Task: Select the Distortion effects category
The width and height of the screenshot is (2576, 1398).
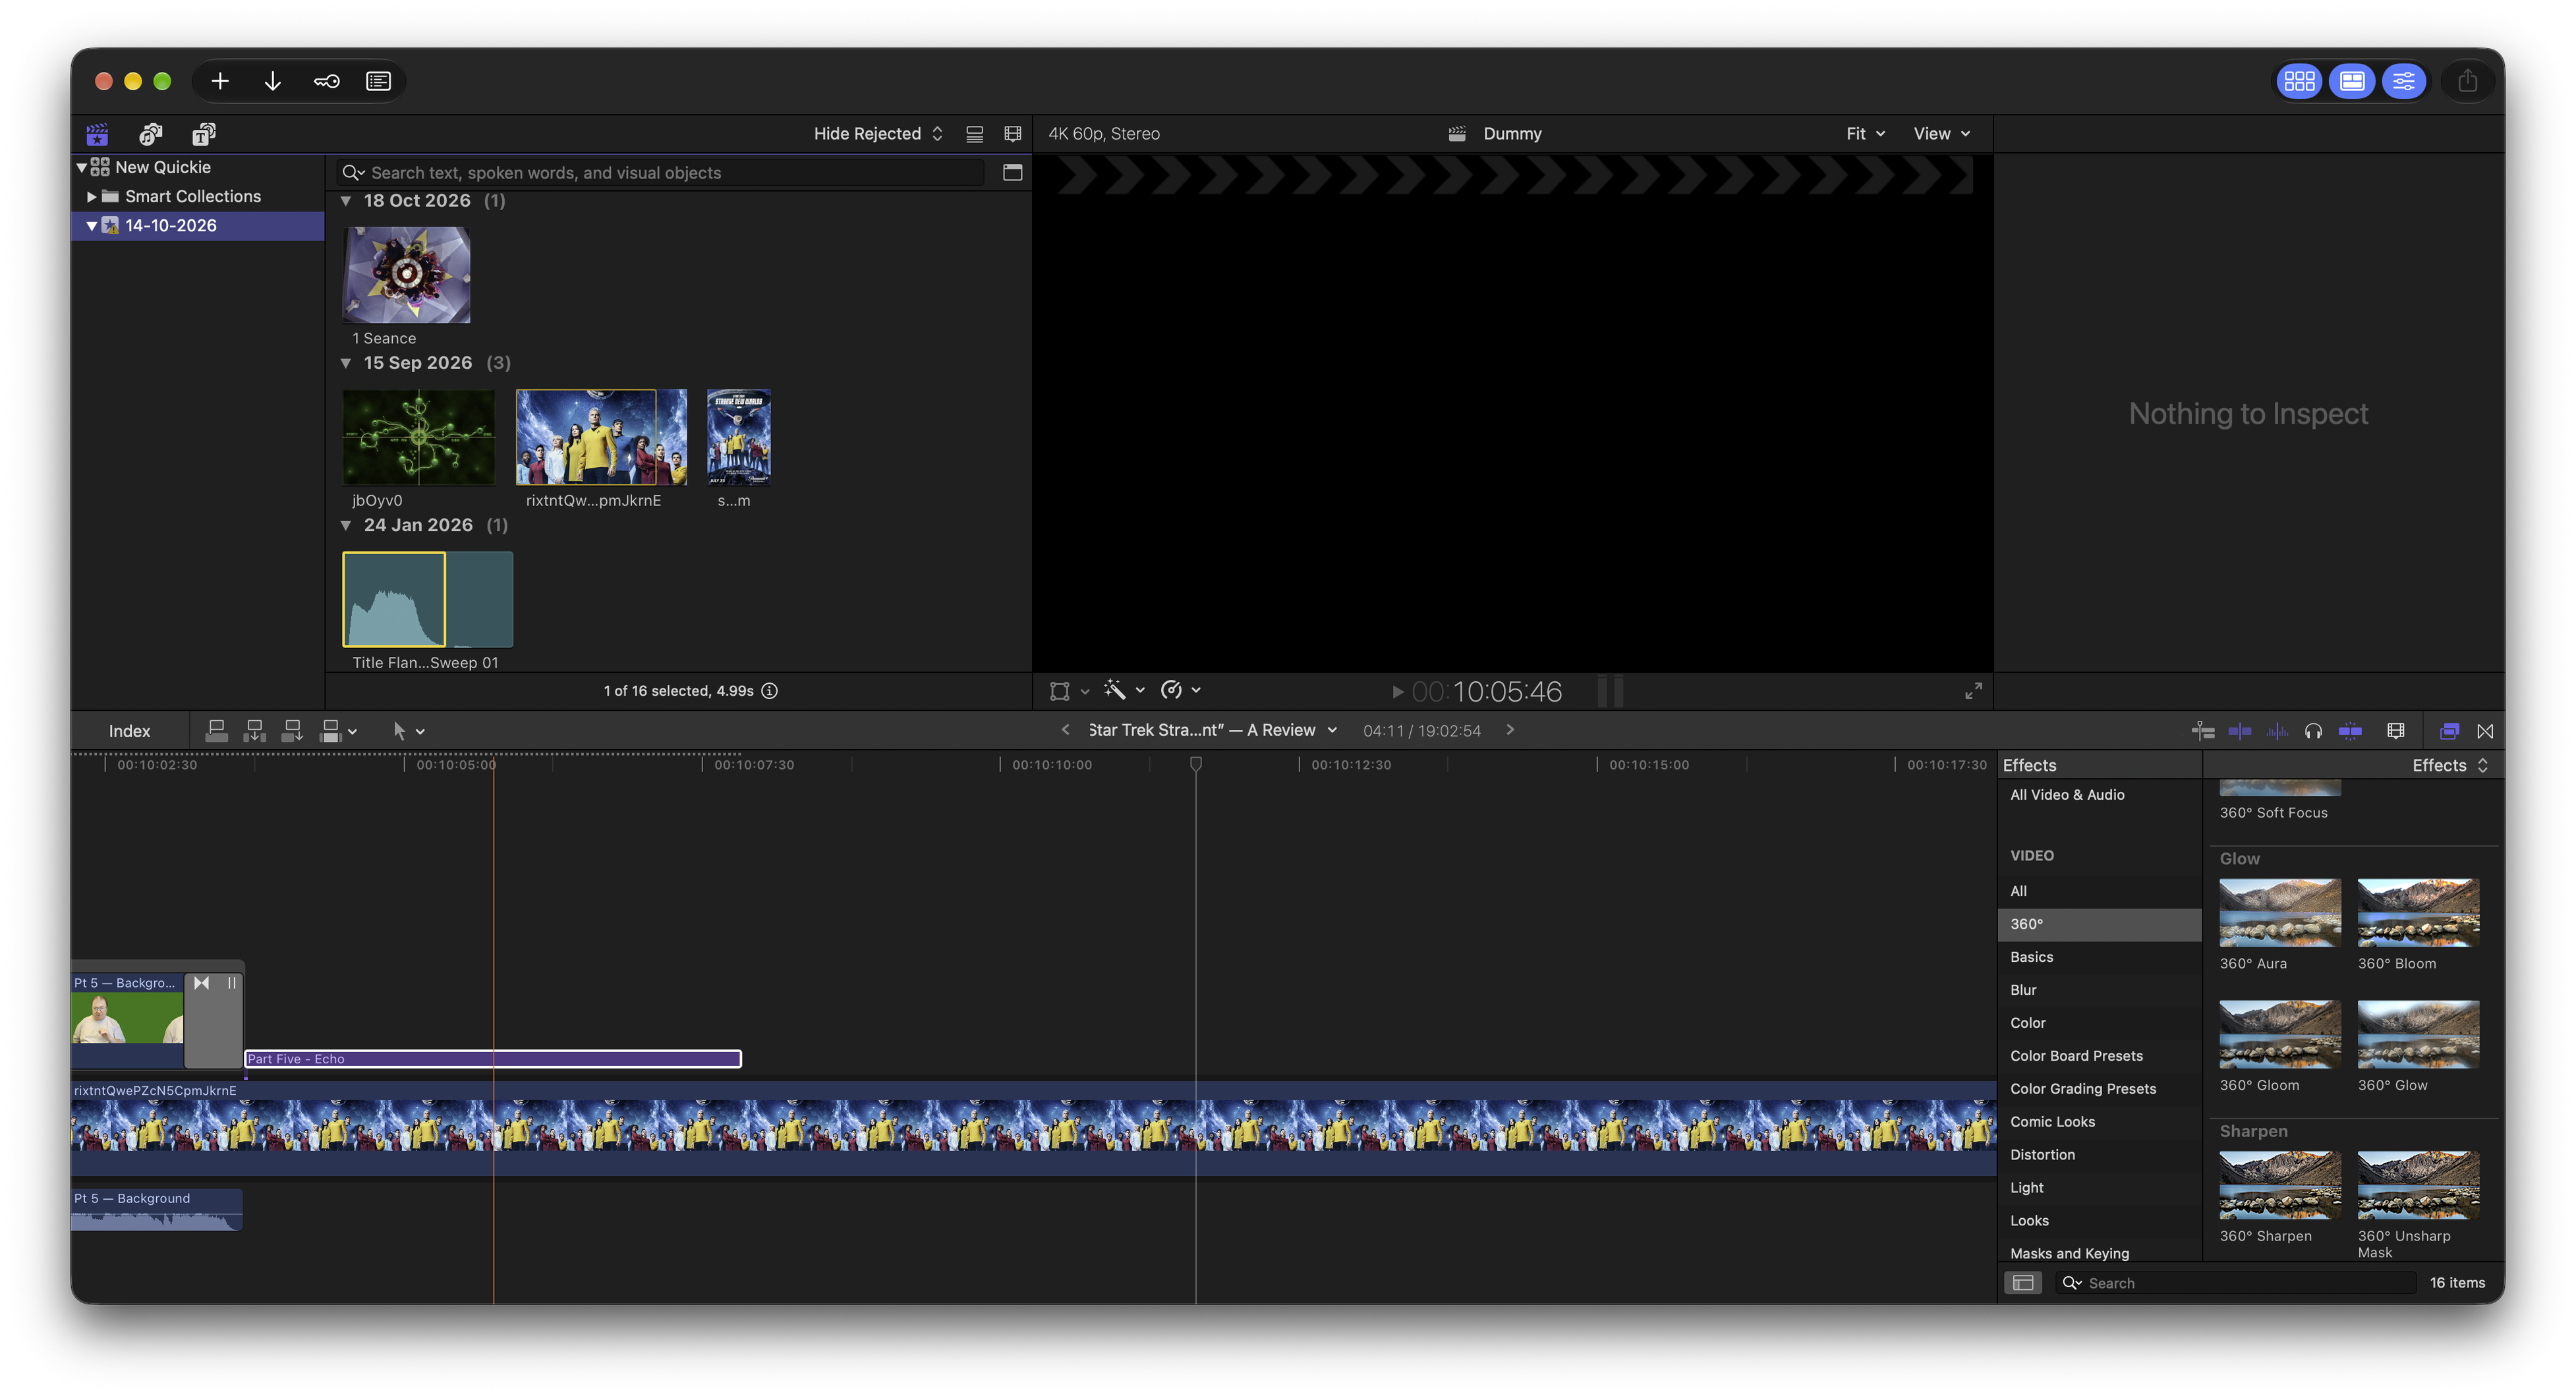Action: (x=2098, y=1154)
